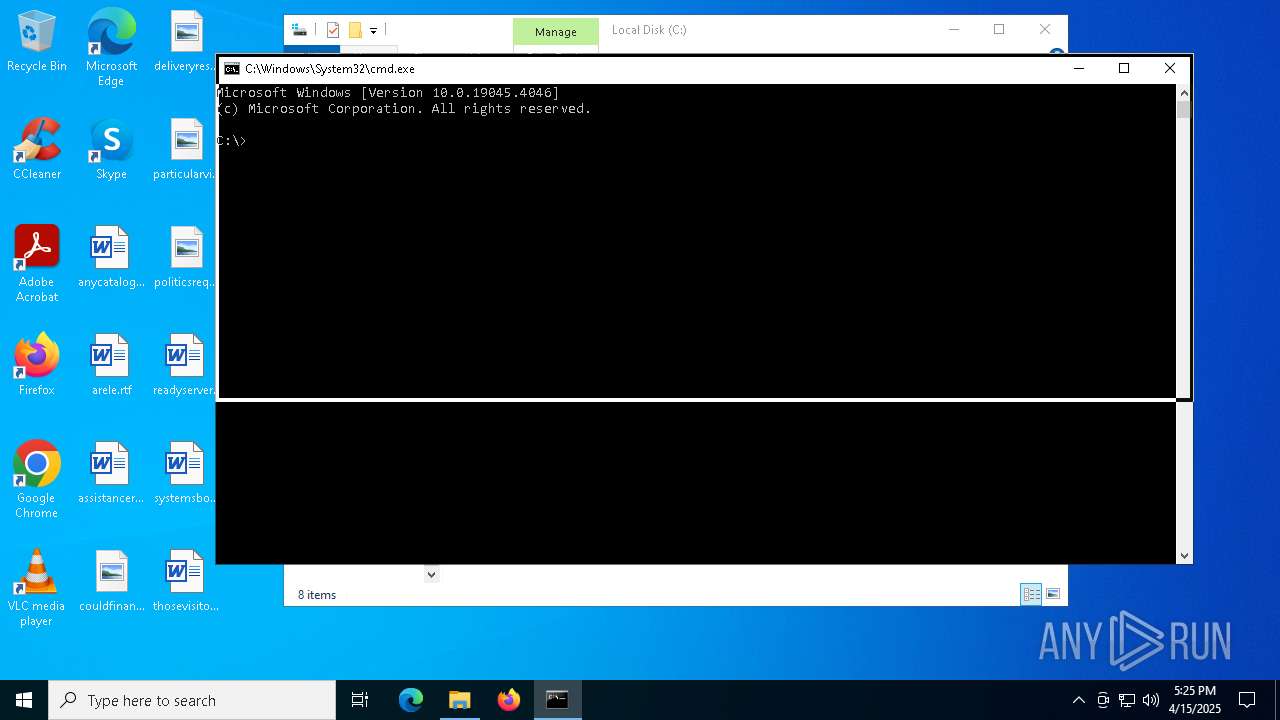Click the cmd scrollbar up arrow
Viewport: 1280px width, 720px height.
[x=1184, y=92]
